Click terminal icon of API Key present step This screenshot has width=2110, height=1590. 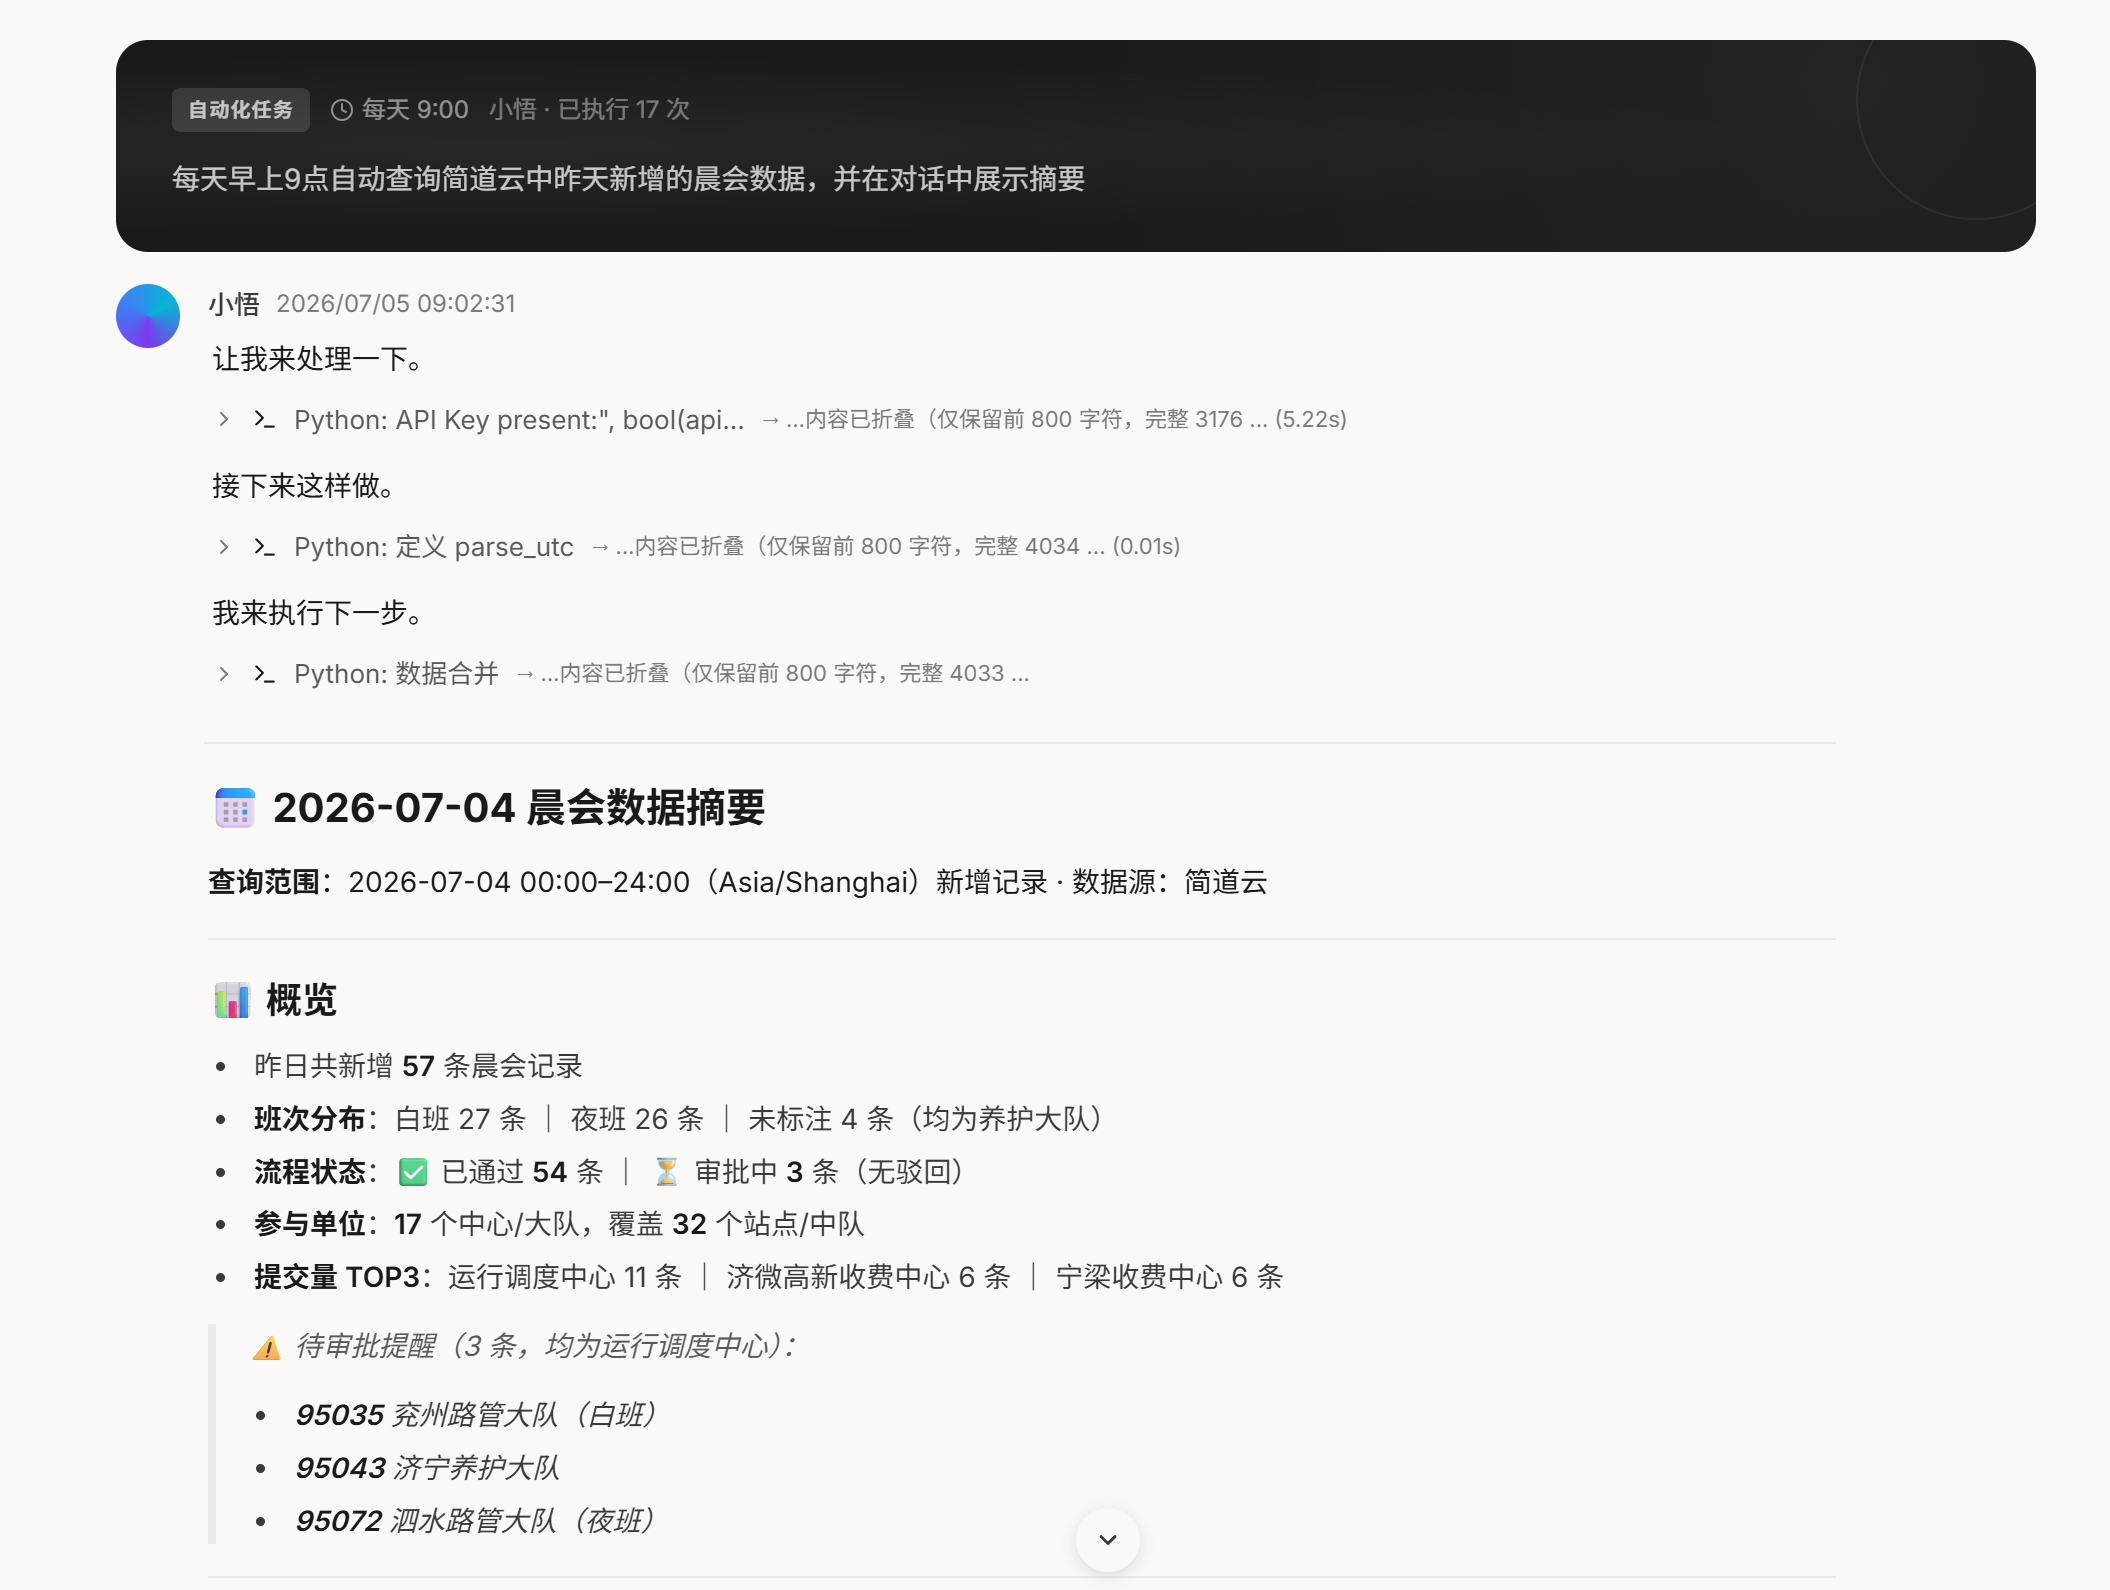pyautogui.click(x=264, y=419)
